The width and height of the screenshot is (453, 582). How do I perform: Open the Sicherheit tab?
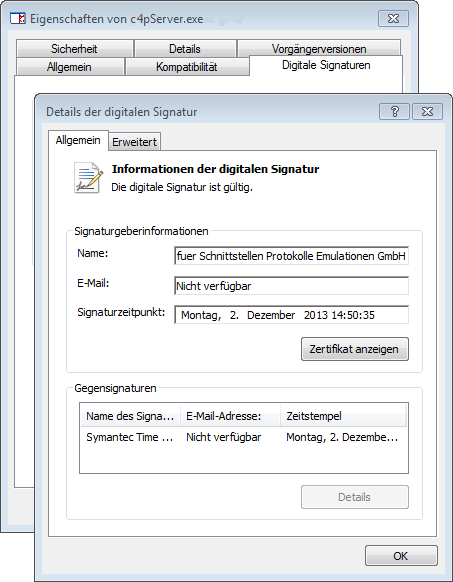pos(74,49)
